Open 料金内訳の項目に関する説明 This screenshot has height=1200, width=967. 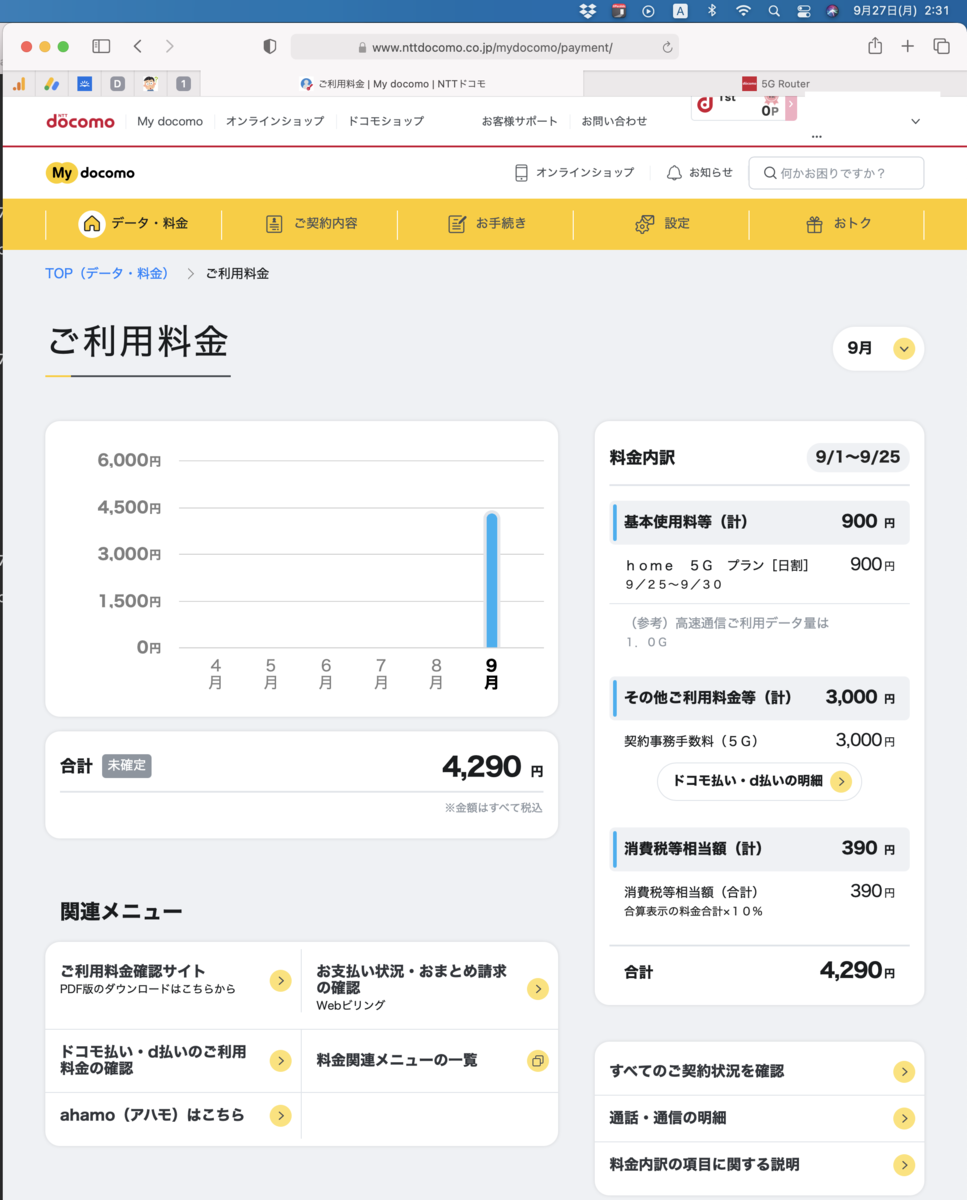(759, 1165)
